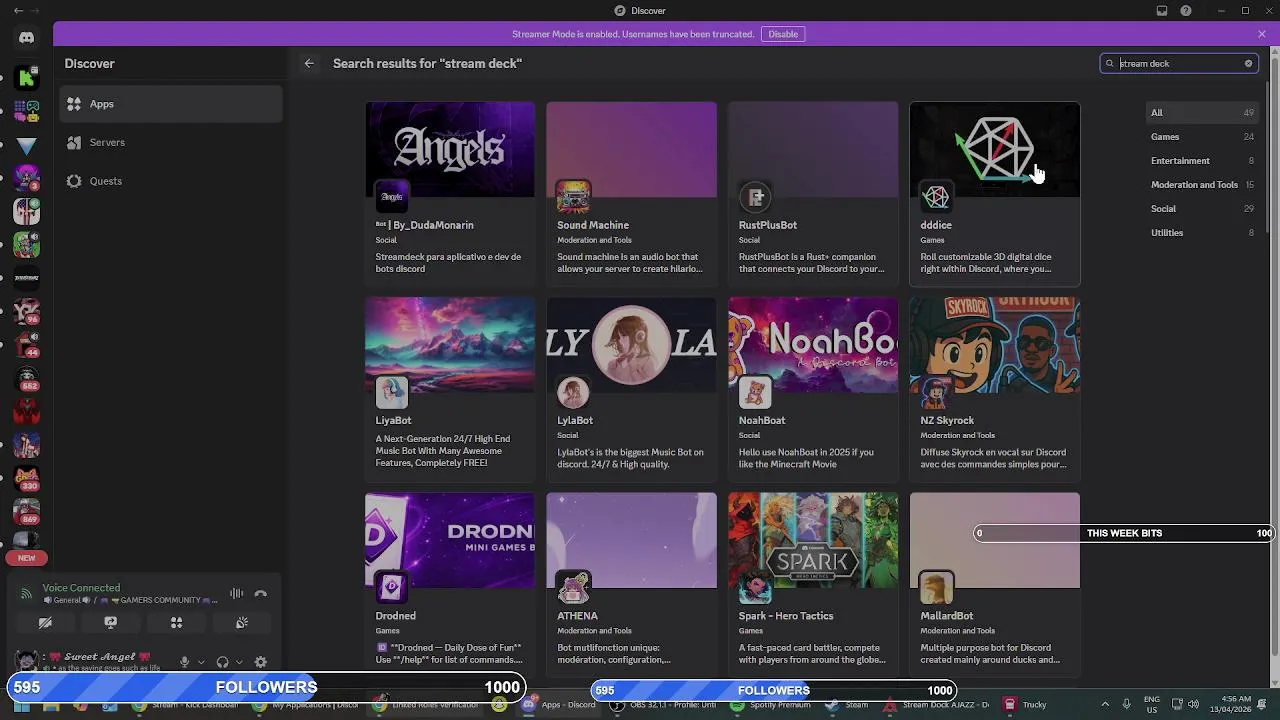
Task: Click the MallardBot duck avatar icon
Action: 937,588
